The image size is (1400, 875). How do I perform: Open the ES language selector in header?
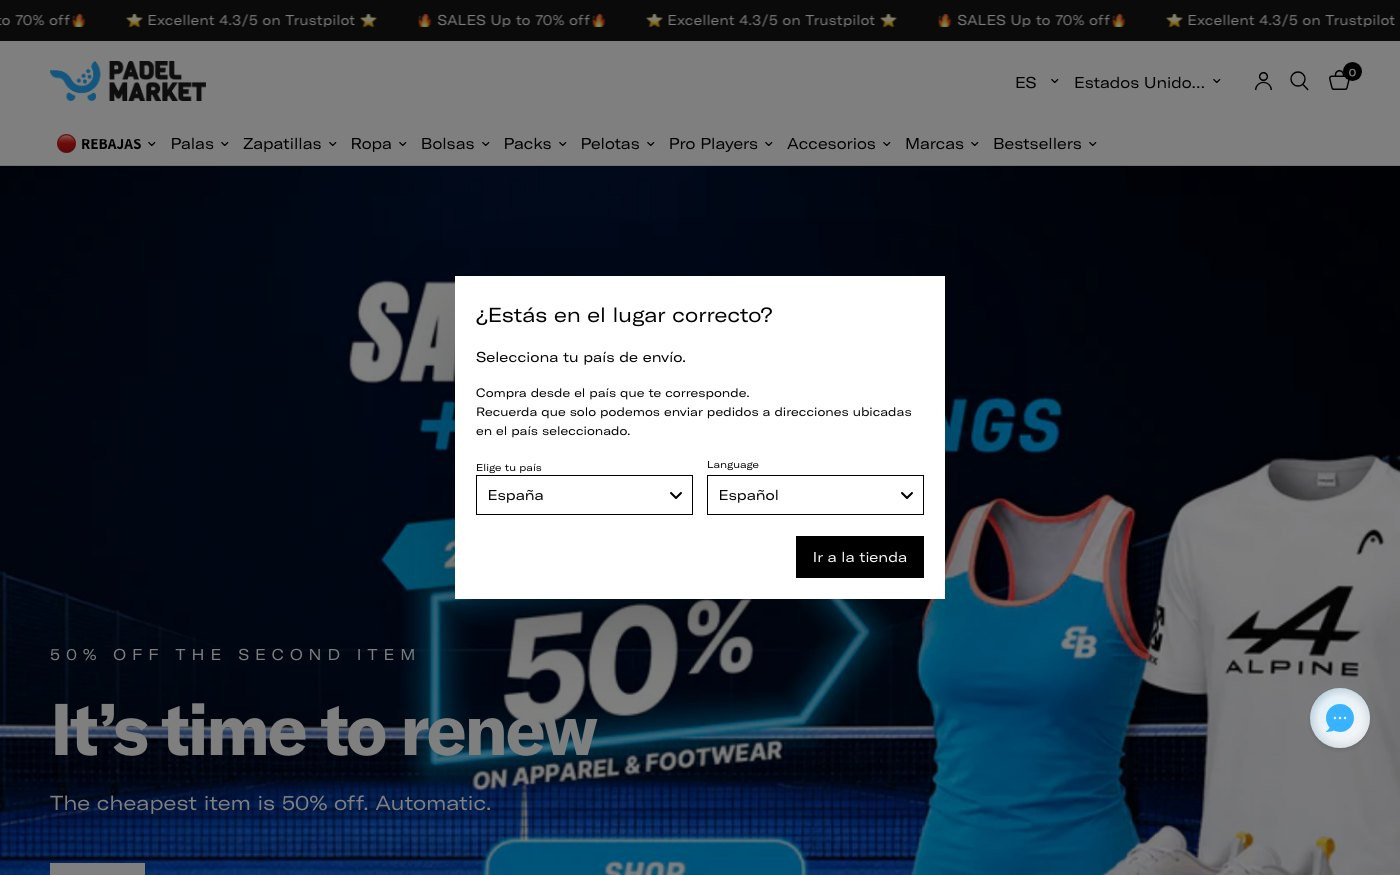tap(1036, 82)
